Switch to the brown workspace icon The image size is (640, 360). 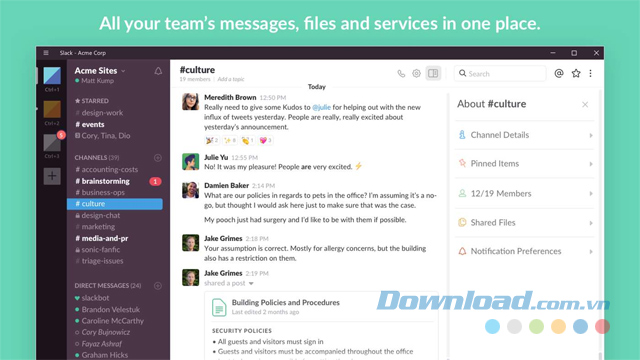[52, 109]
